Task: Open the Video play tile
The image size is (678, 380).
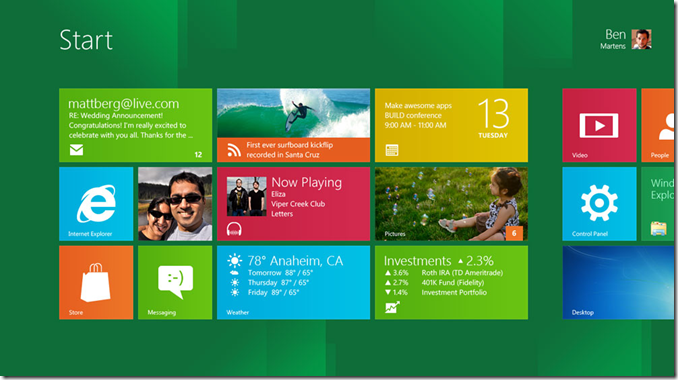Action: 599,125
